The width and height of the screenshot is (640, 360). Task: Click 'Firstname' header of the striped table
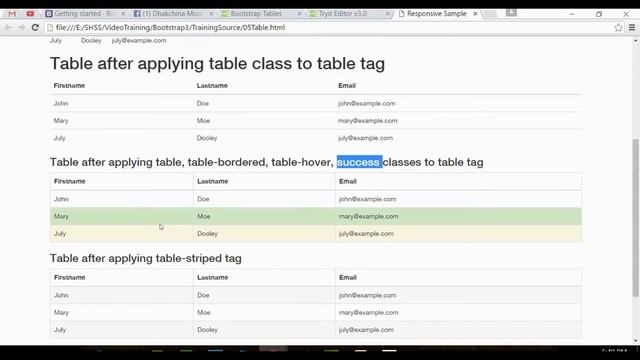69,278
